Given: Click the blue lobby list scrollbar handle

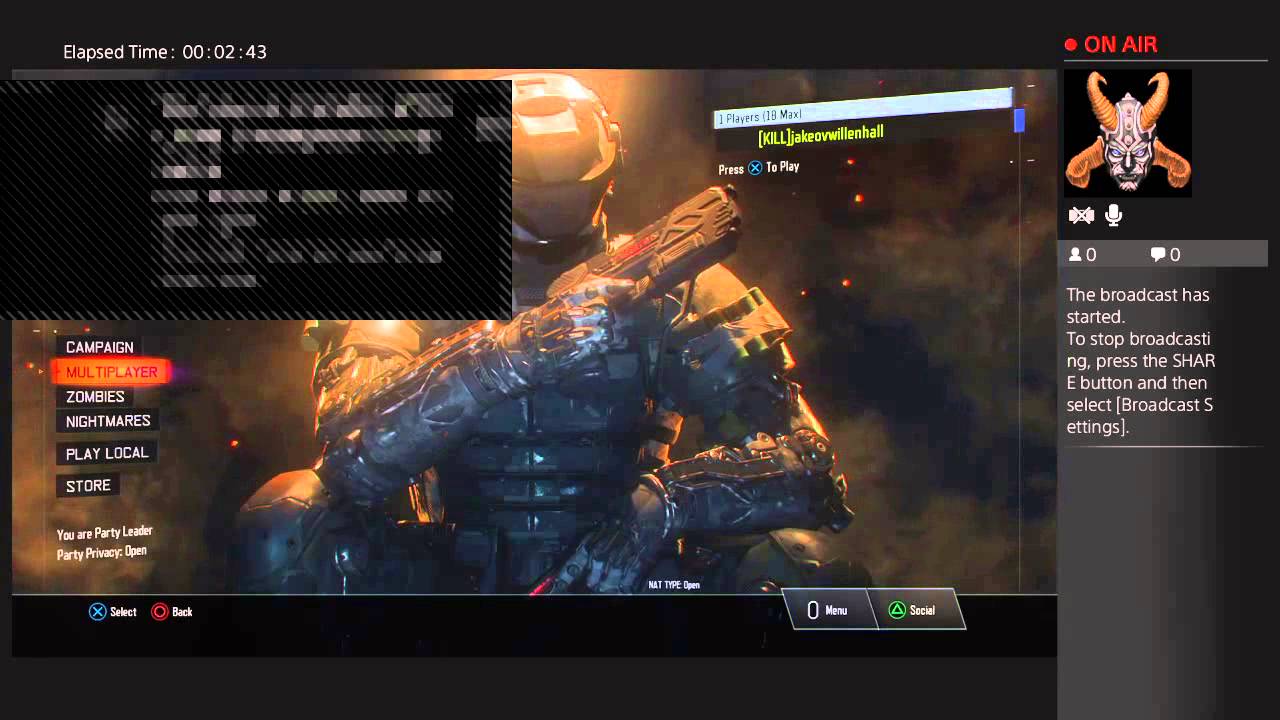Looking at the screenshot, I should tap(1019, 120).
